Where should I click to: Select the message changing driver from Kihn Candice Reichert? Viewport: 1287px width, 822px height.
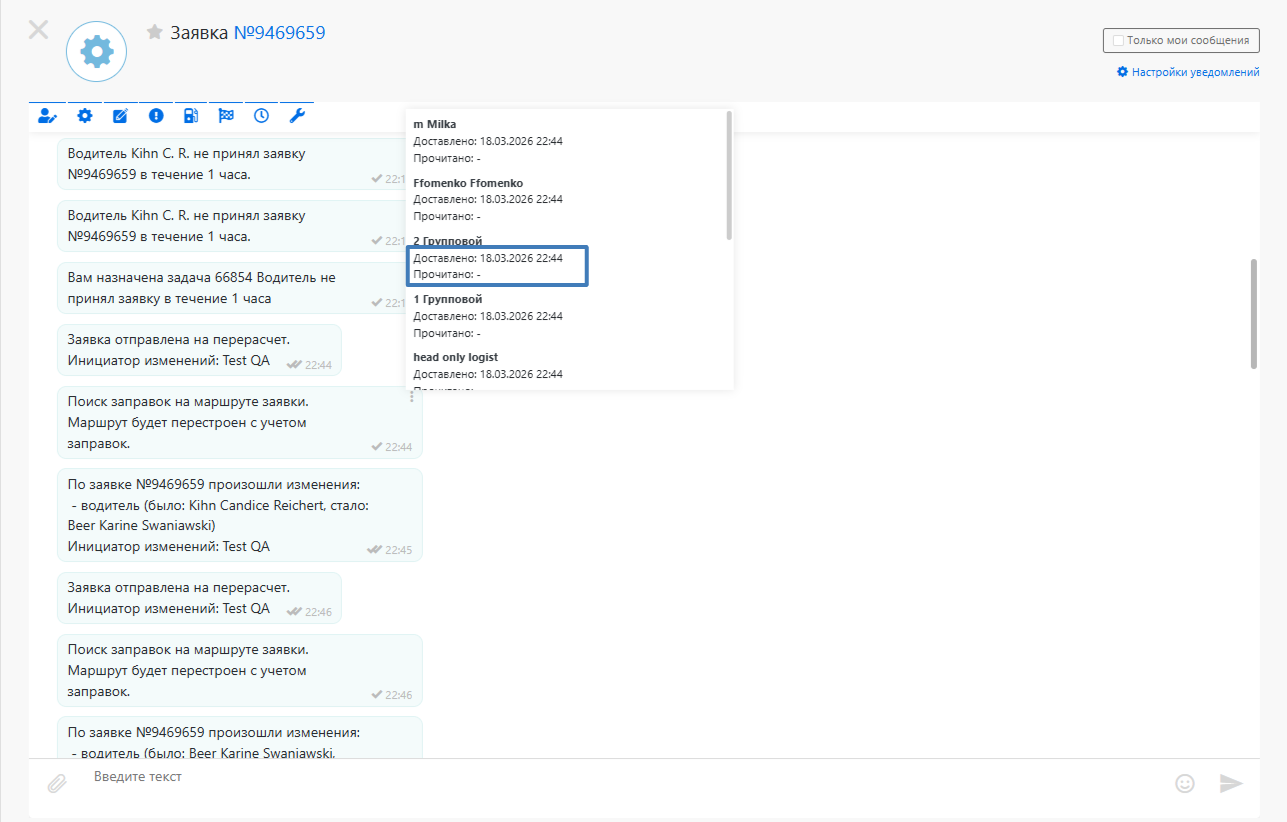pos(240,515)
